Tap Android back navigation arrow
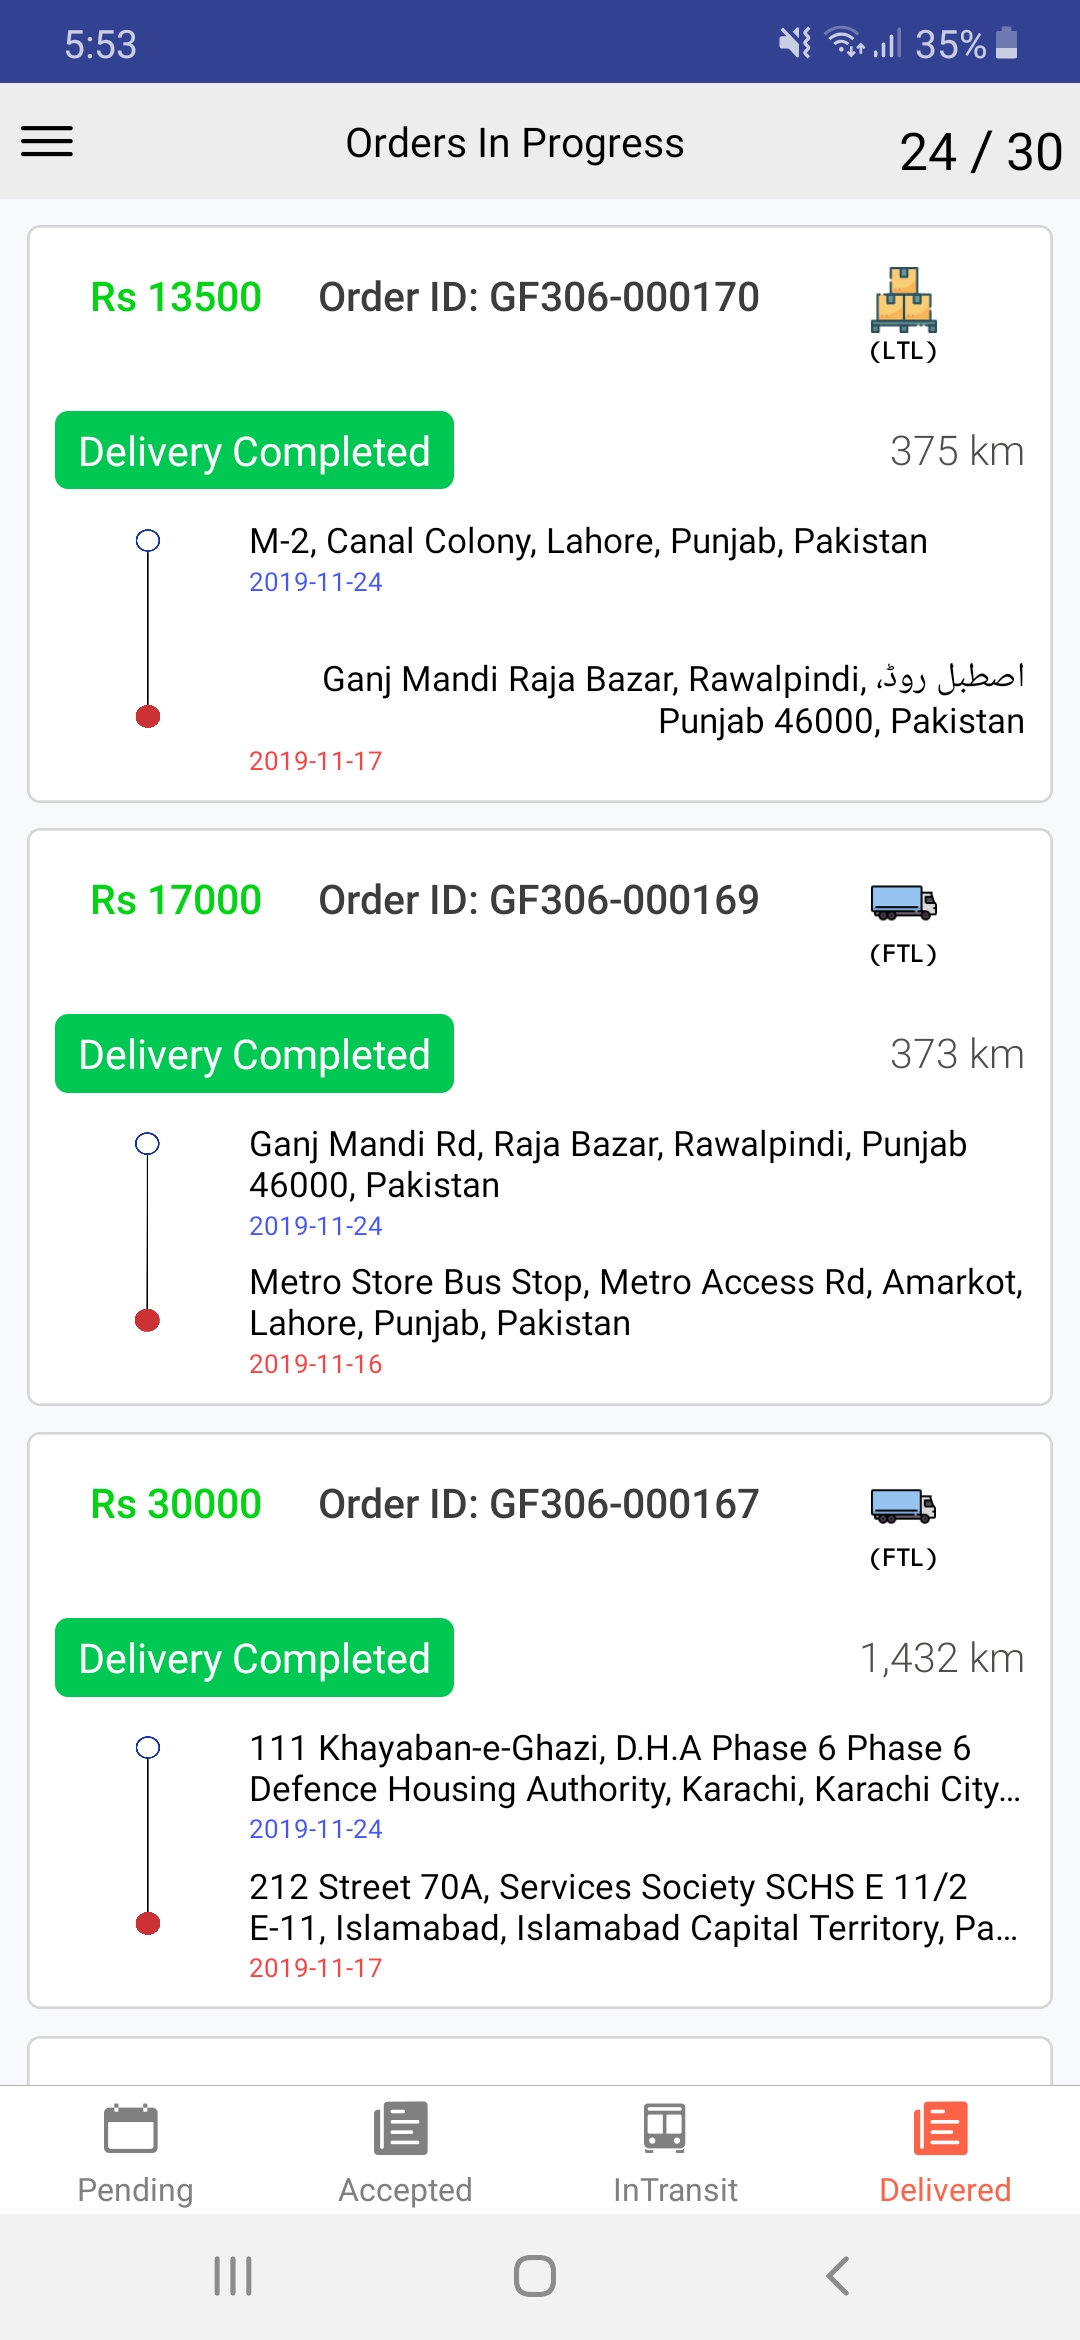 click(838, 2276)
